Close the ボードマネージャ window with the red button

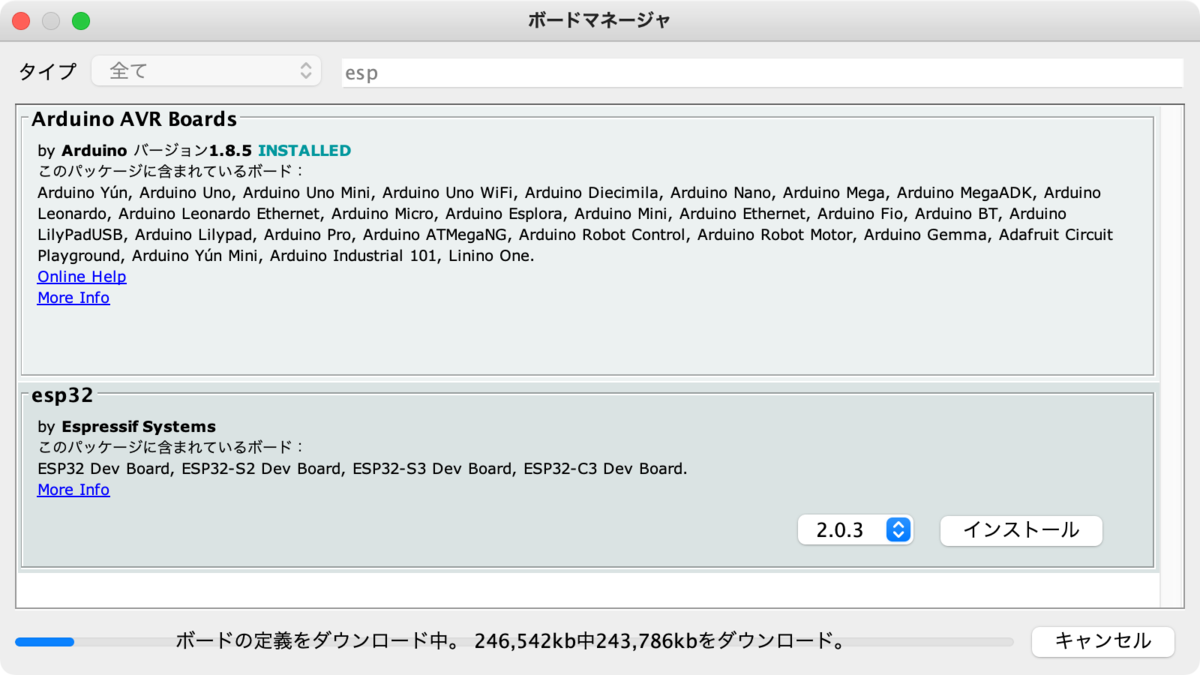tap(21, 21)
